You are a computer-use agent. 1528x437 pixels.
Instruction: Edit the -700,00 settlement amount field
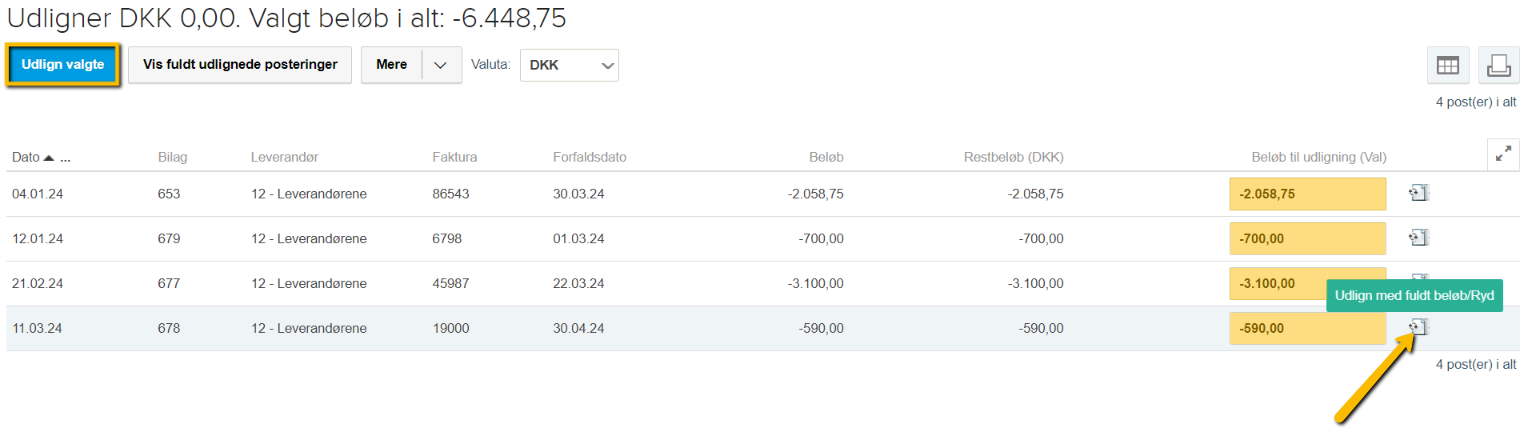pyautogui.click(x=1307, y=239)
